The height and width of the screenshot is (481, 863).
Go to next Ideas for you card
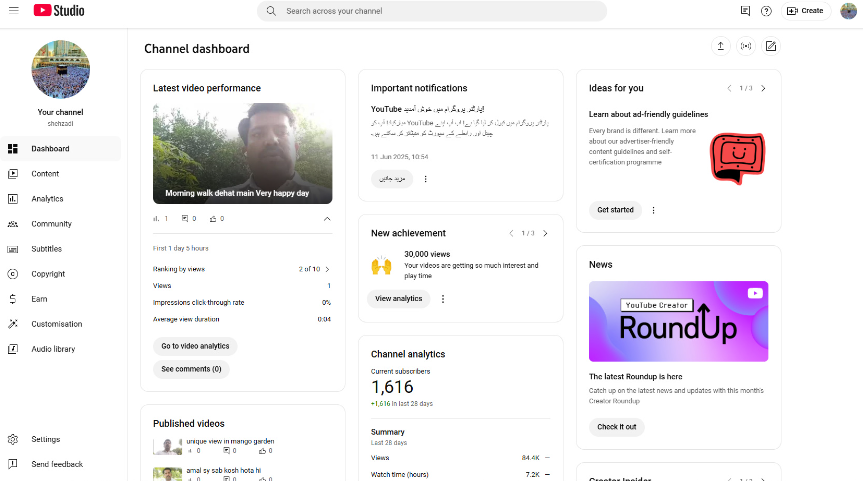tap(763, 88)
